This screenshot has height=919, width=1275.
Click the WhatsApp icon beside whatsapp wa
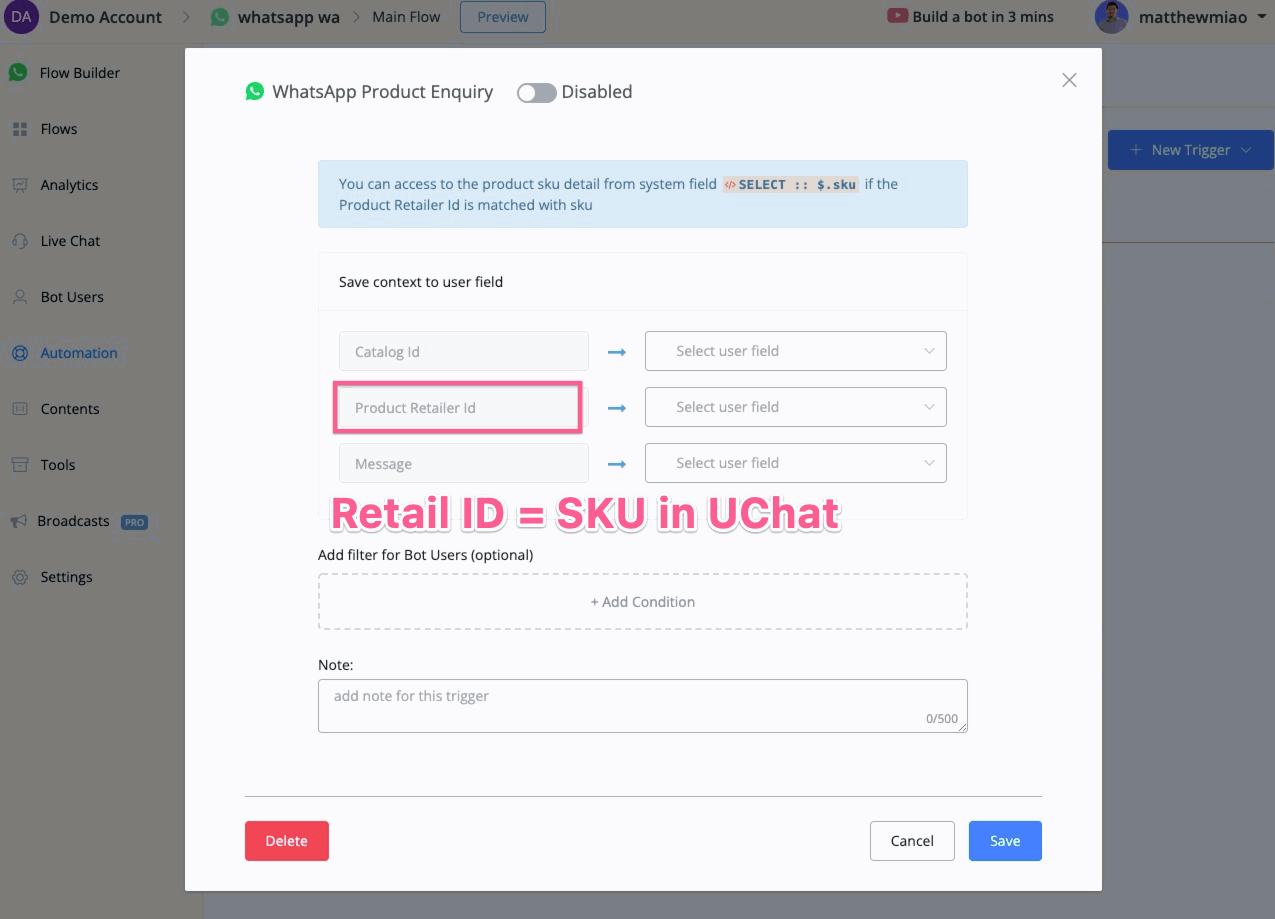click(219, 17)
